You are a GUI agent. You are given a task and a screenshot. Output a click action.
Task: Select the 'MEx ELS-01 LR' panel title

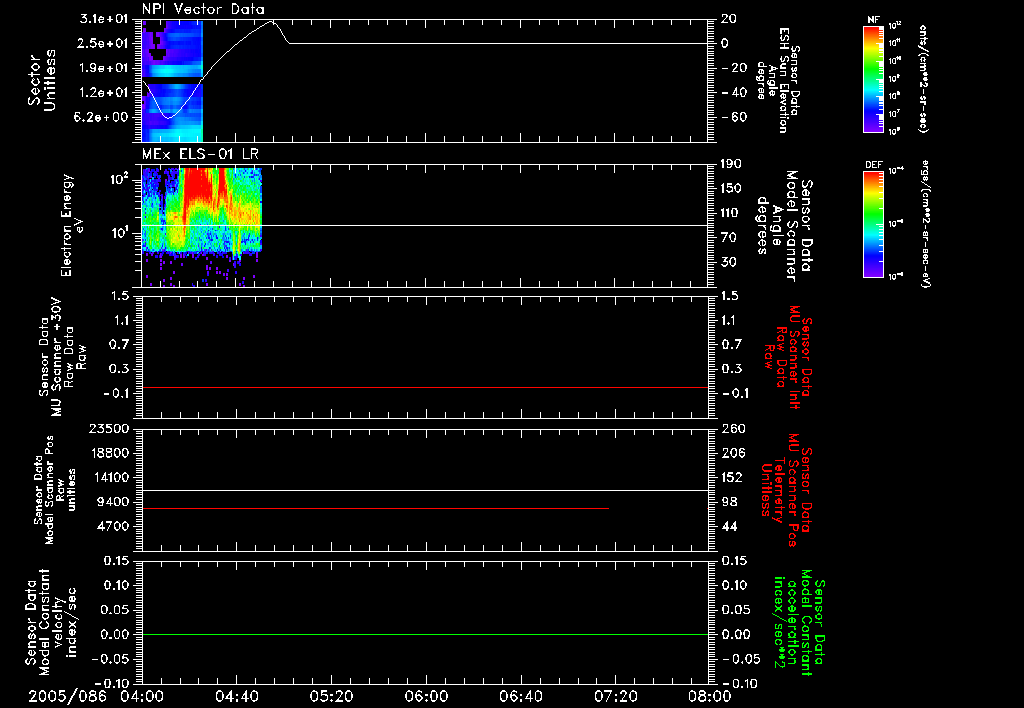[x=200, y=154]
